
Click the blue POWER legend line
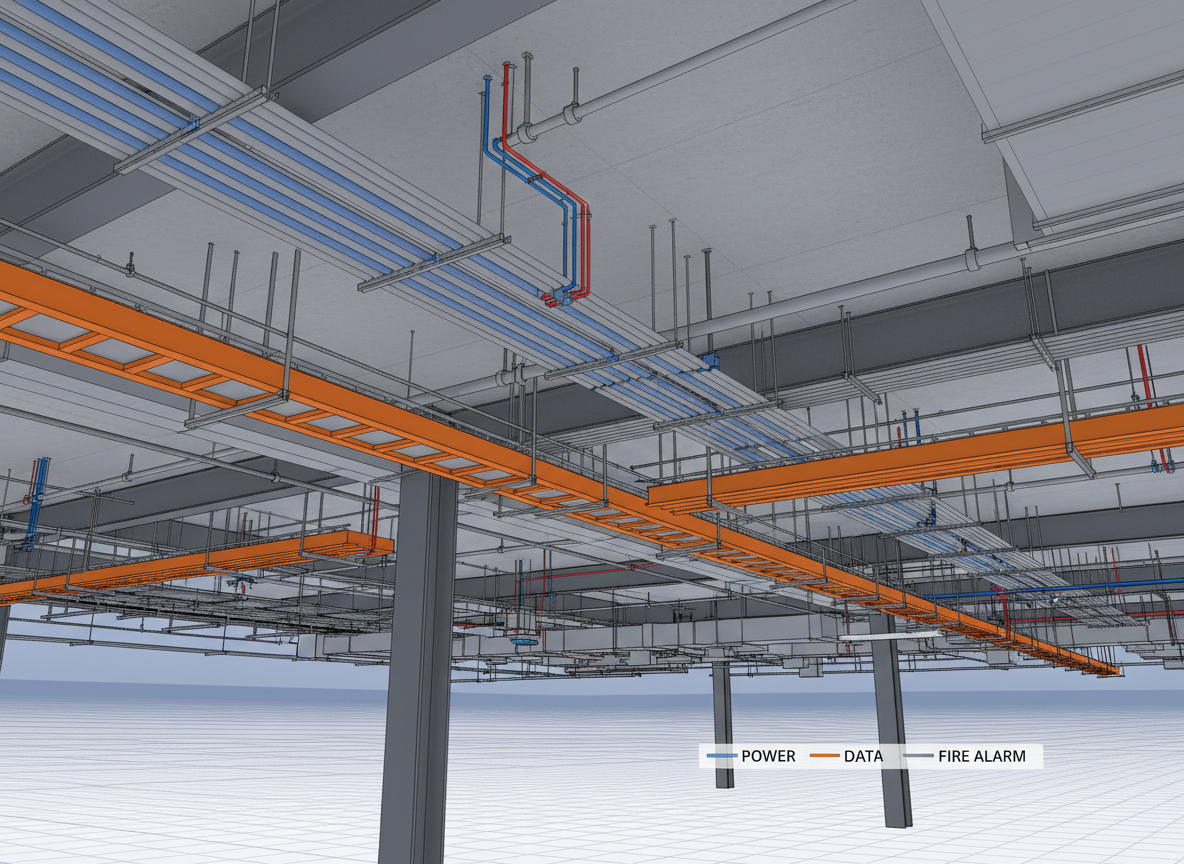click(x=721, y=756)
